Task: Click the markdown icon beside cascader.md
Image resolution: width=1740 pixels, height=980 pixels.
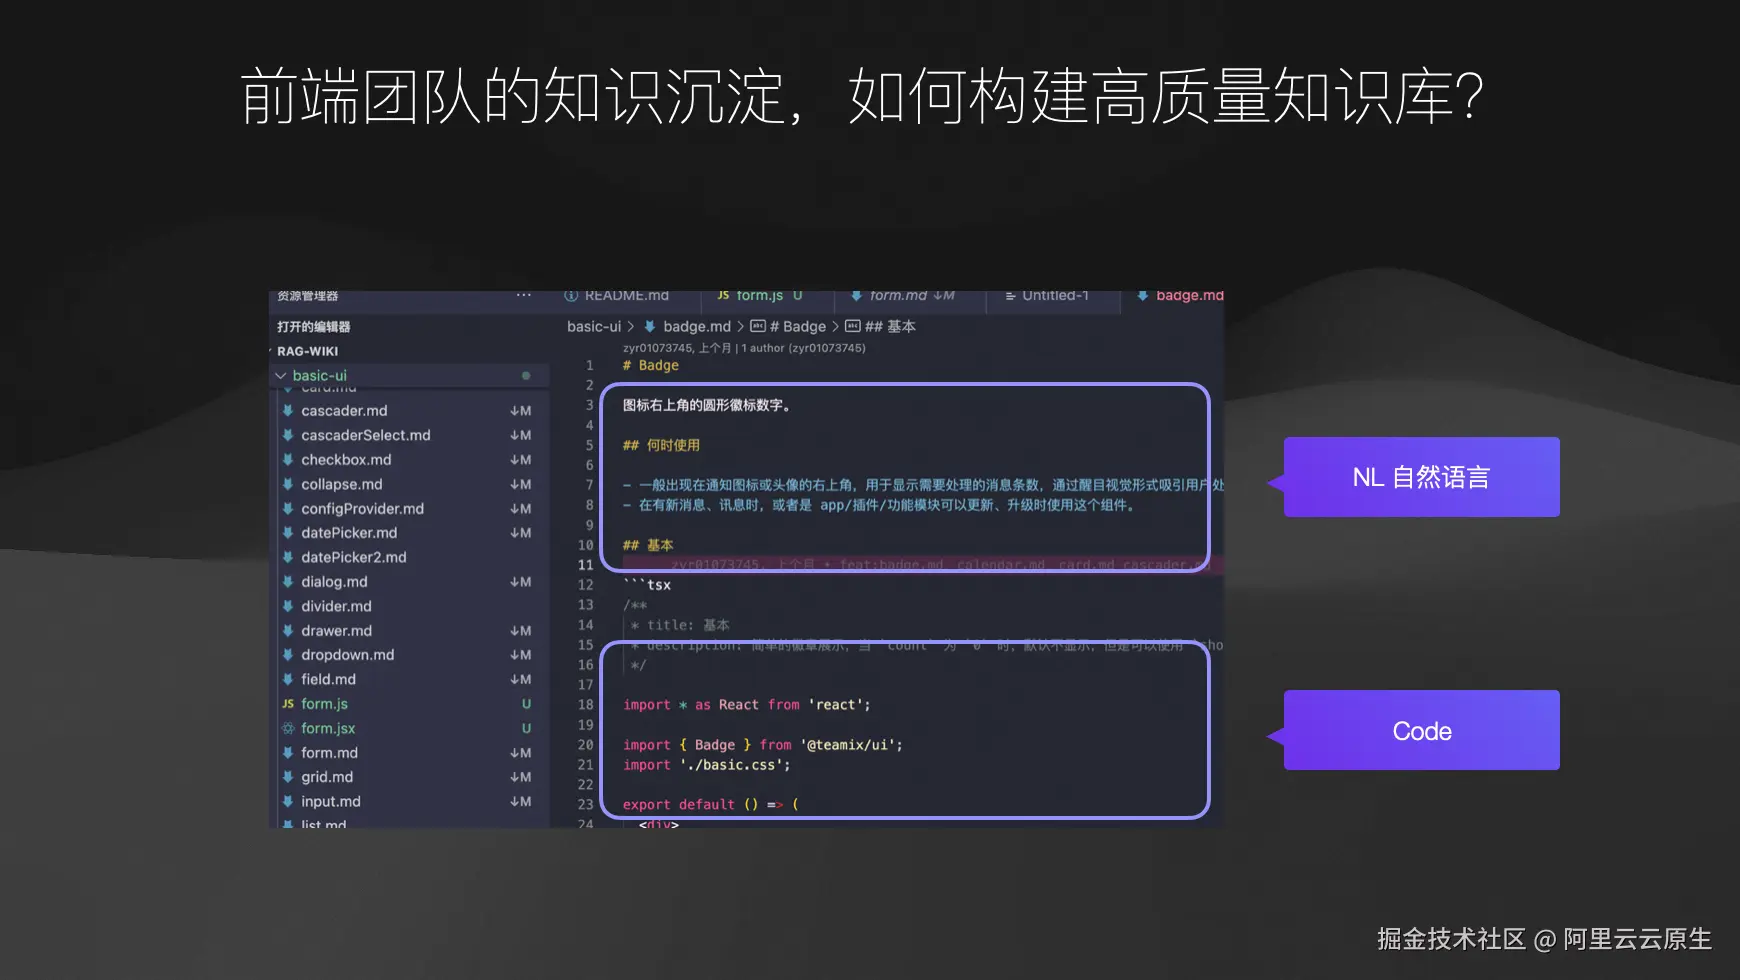Action: click(x=288, y=410)
